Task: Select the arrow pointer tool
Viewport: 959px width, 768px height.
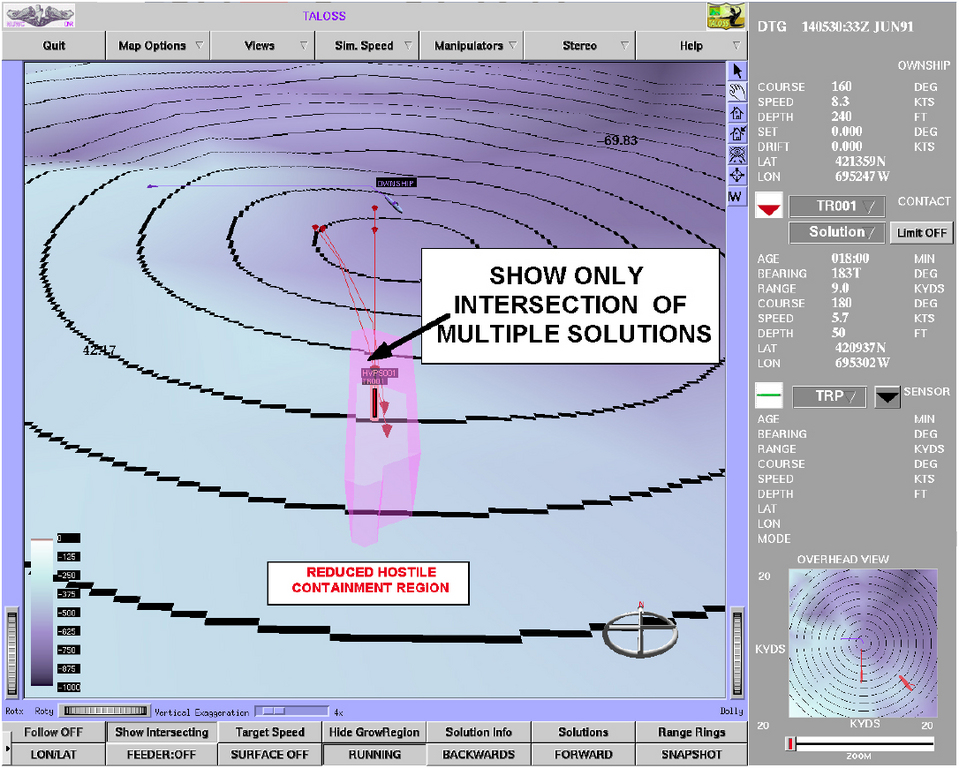Action: (x=736, y=71)
